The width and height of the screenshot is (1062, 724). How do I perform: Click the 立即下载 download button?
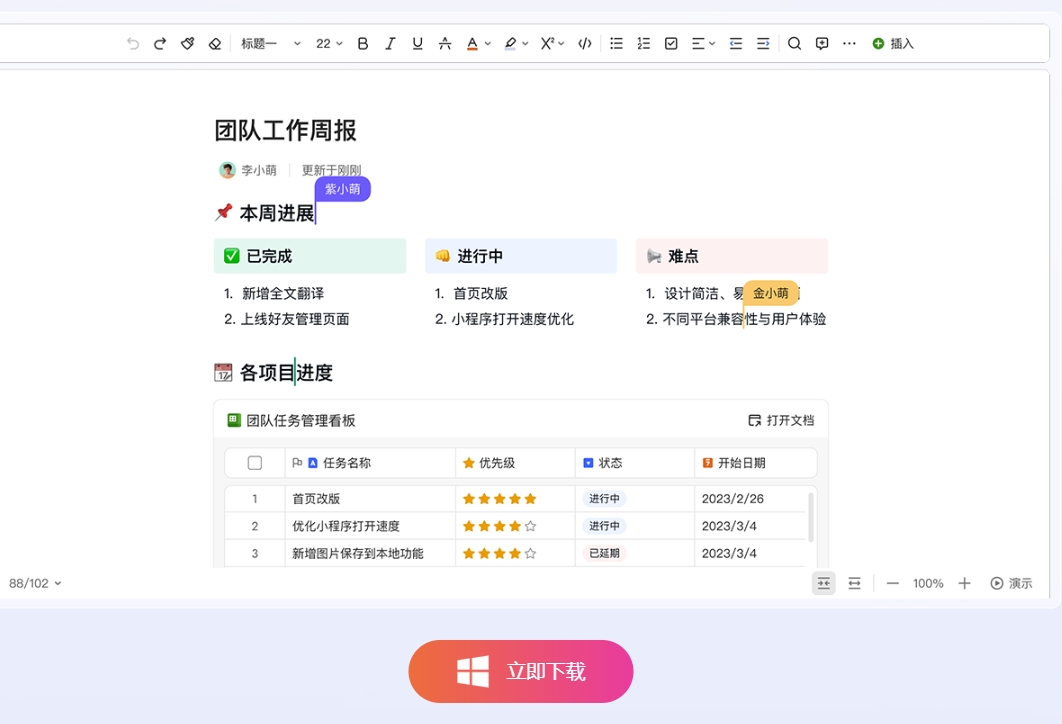(520, 671)
